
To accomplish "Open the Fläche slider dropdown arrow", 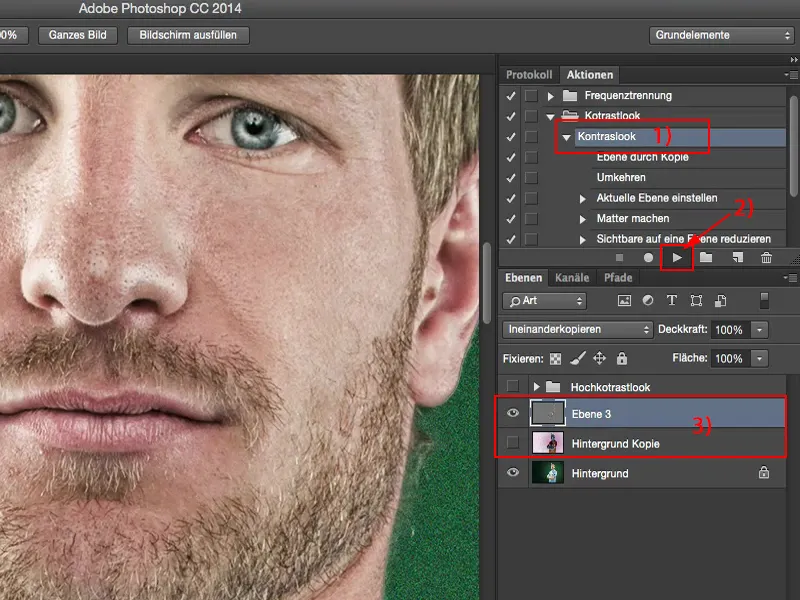I will (759, 359).
